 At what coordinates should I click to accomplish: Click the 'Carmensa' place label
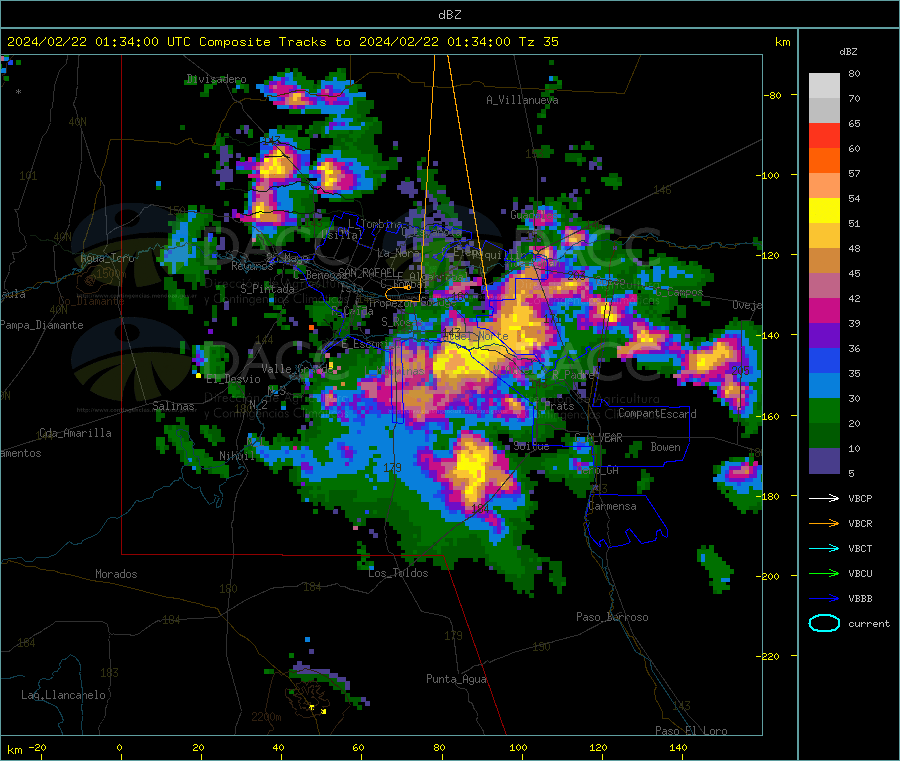pyautogui.click(x=612, y=506)
